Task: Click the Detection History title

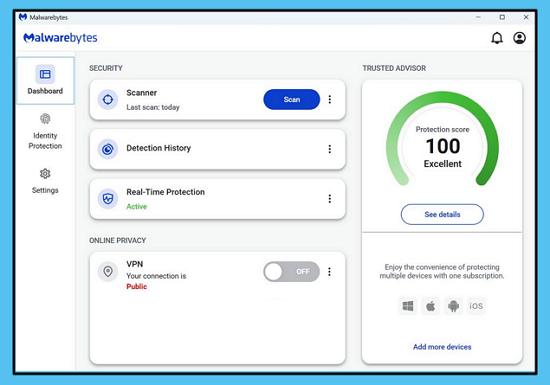Action: [159, 148]
